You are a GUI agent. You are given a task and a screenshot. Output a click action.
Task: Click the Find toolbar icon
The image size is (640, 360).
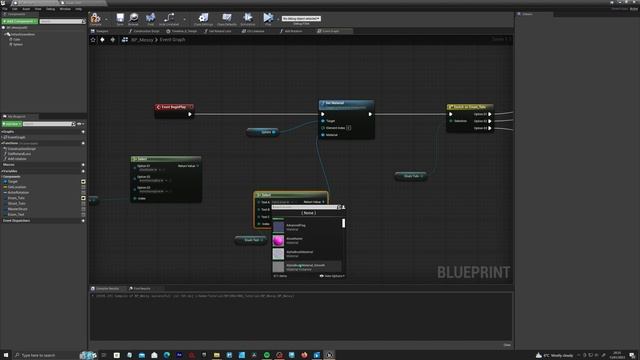click(151, 18)
